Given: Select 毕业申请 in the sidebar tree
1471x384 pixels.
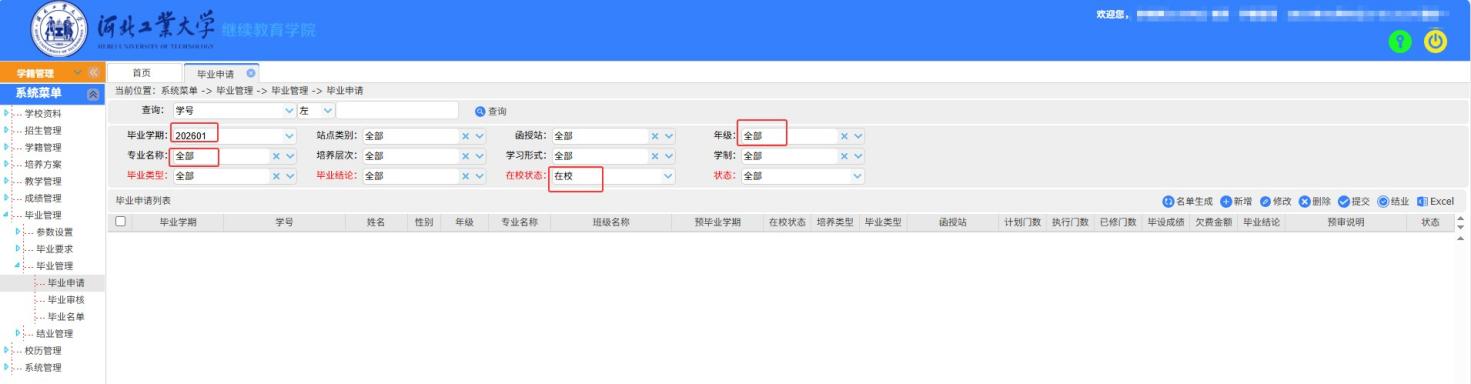Looking at the screenshot, I should [66, 283].
